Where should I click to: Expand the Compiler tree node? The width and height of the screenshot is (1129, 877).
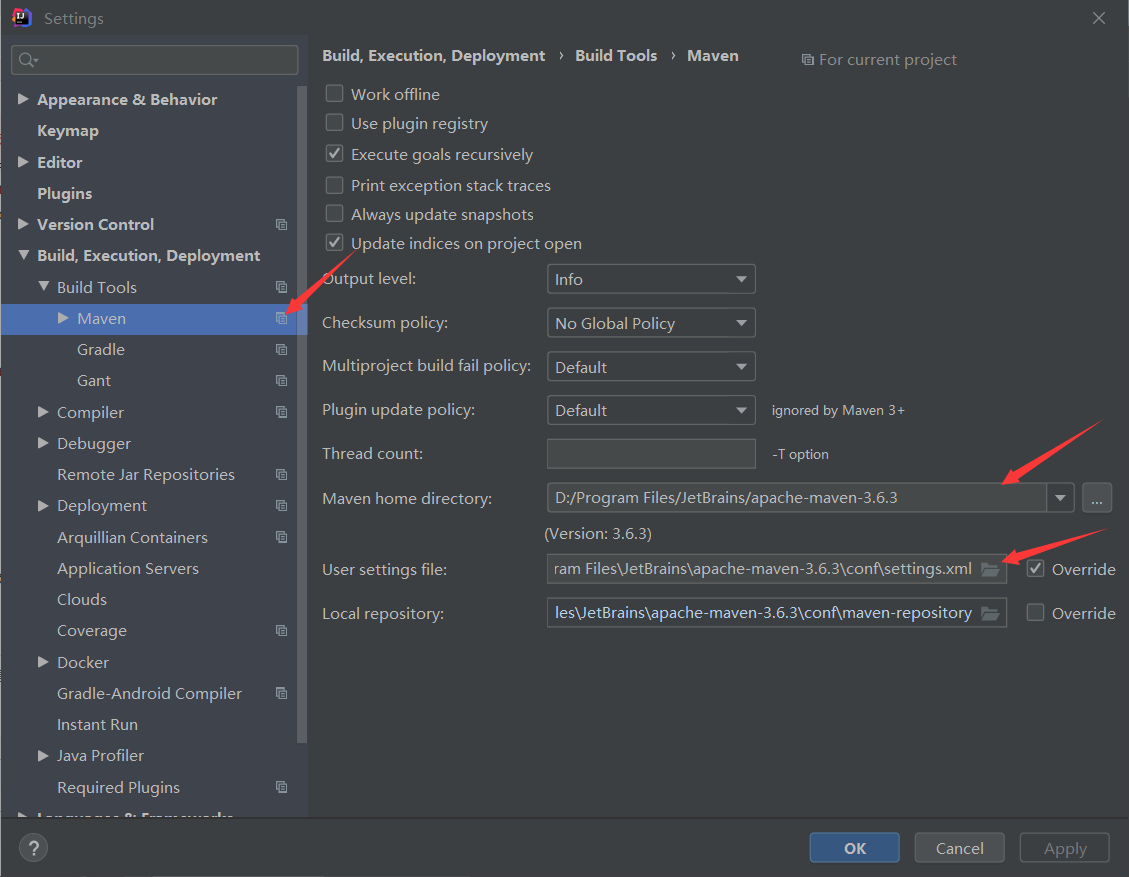tap(43, 412)
